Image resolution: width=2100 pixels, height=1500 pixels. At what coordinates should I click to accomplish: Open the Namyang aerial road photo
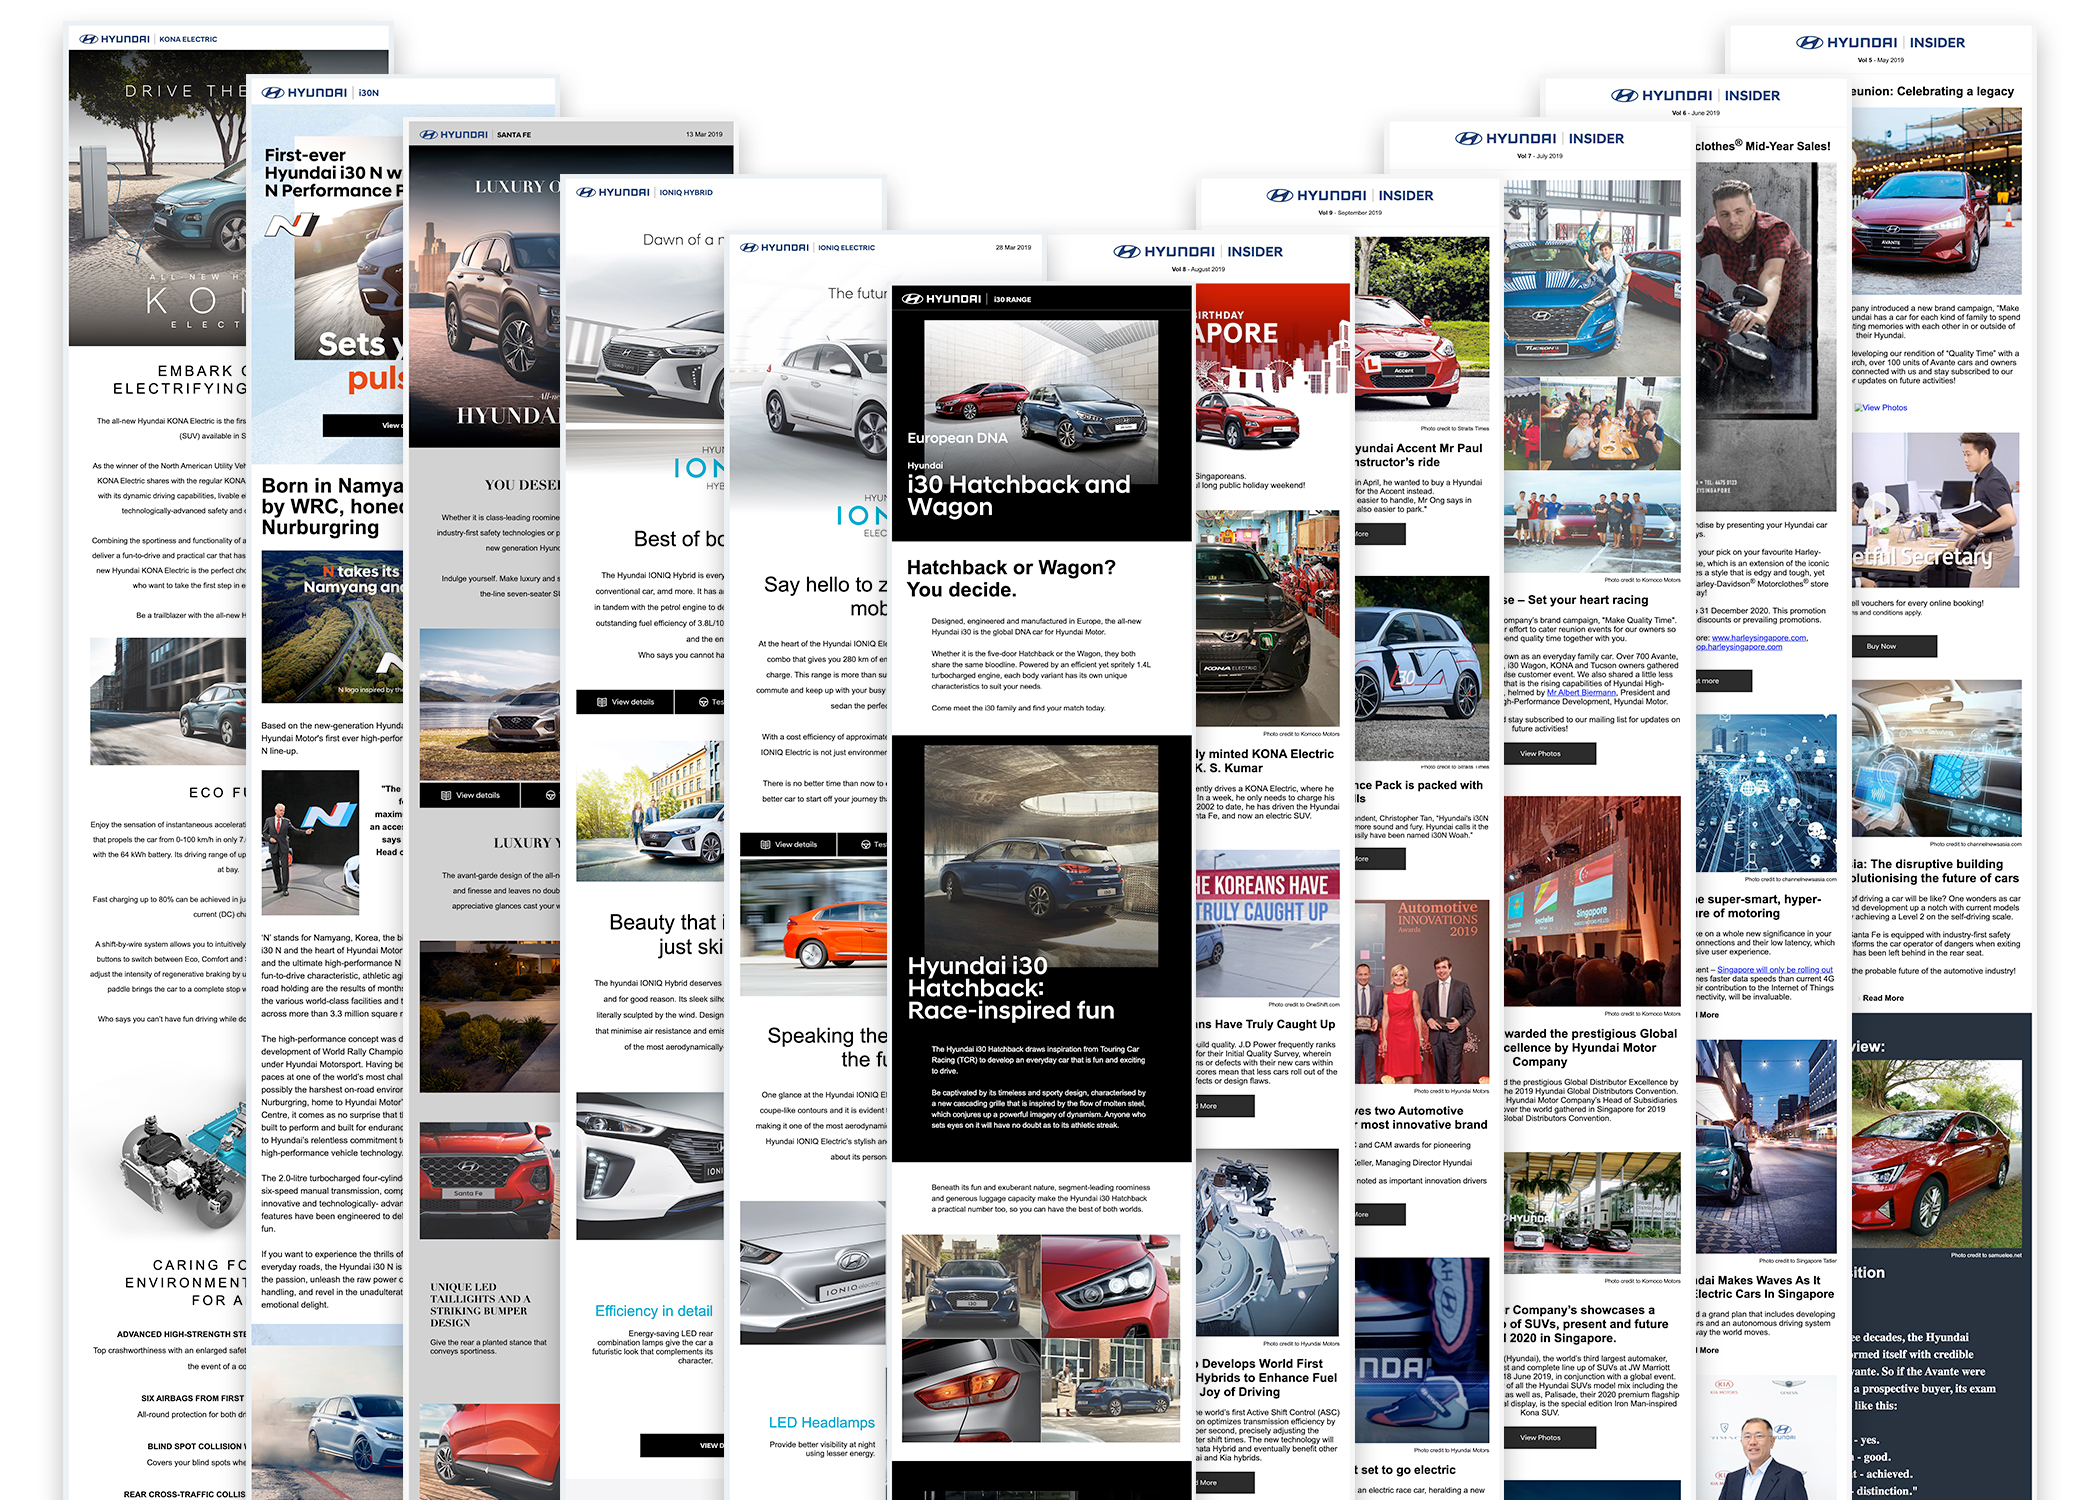tap(331, 626)
